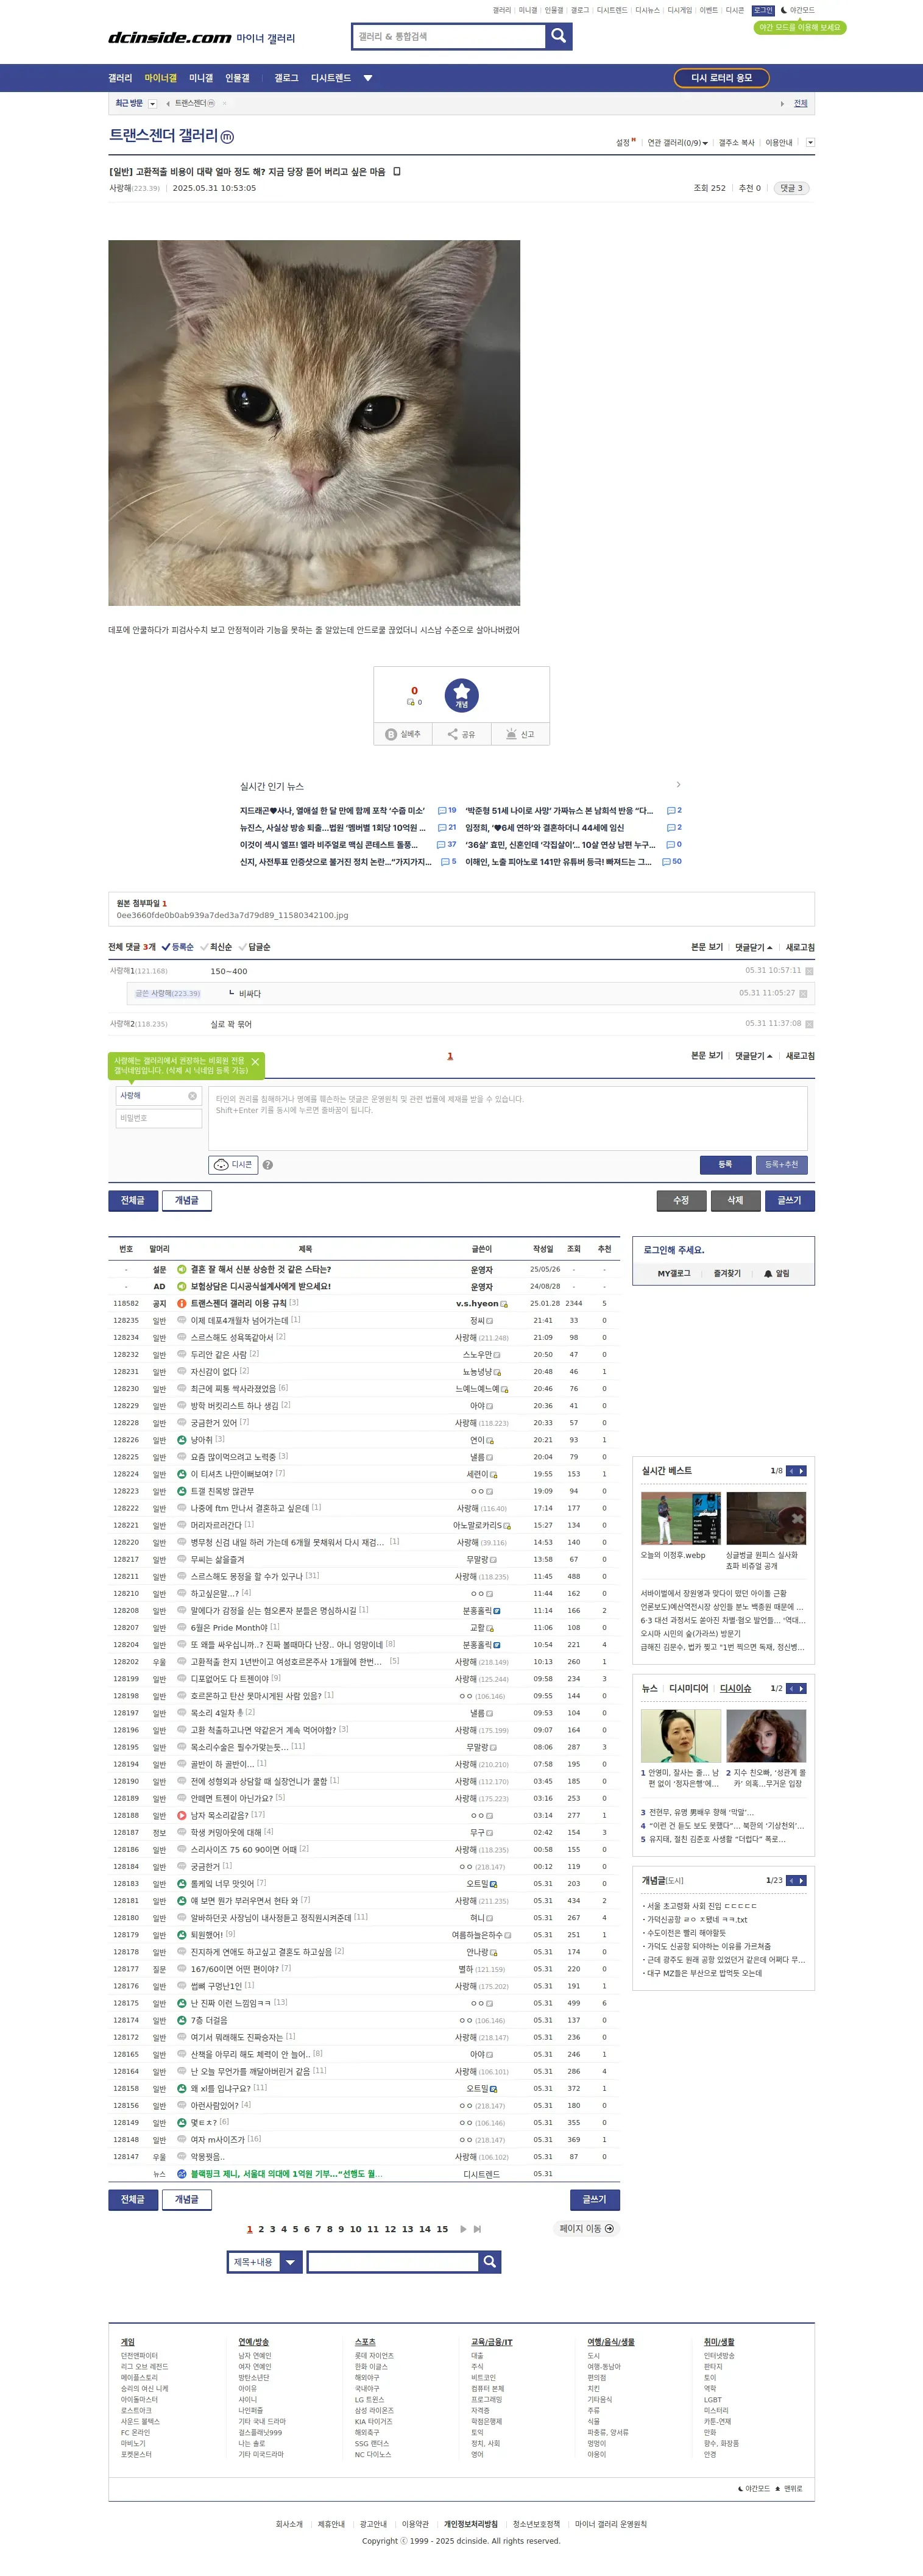Close the green nickname tooltip
The width and height of the screenshot is (923, 2576).
tap(255, 1062)
